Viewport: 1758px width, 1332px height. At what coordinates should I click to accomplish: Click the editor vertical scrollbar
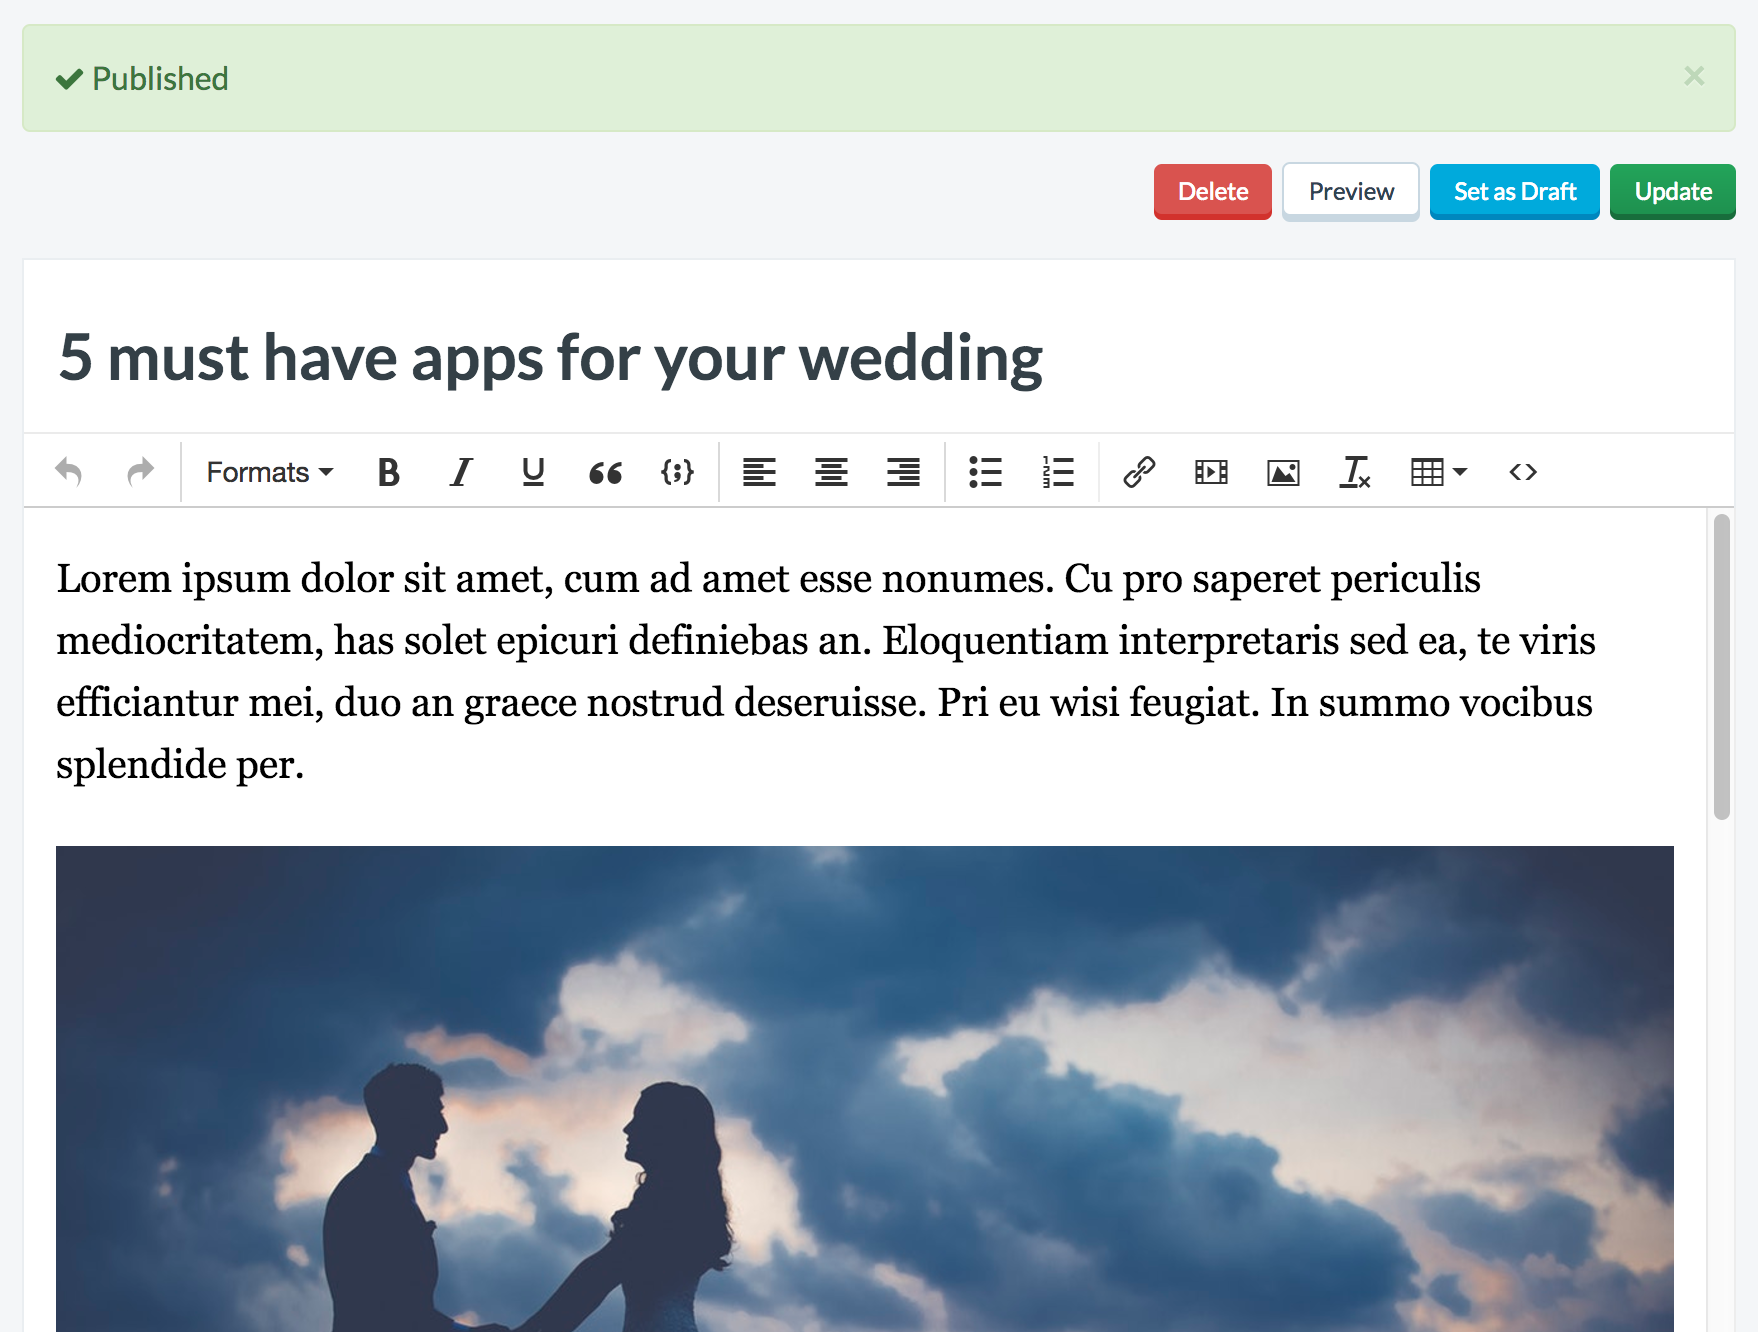click(1721, 667)
